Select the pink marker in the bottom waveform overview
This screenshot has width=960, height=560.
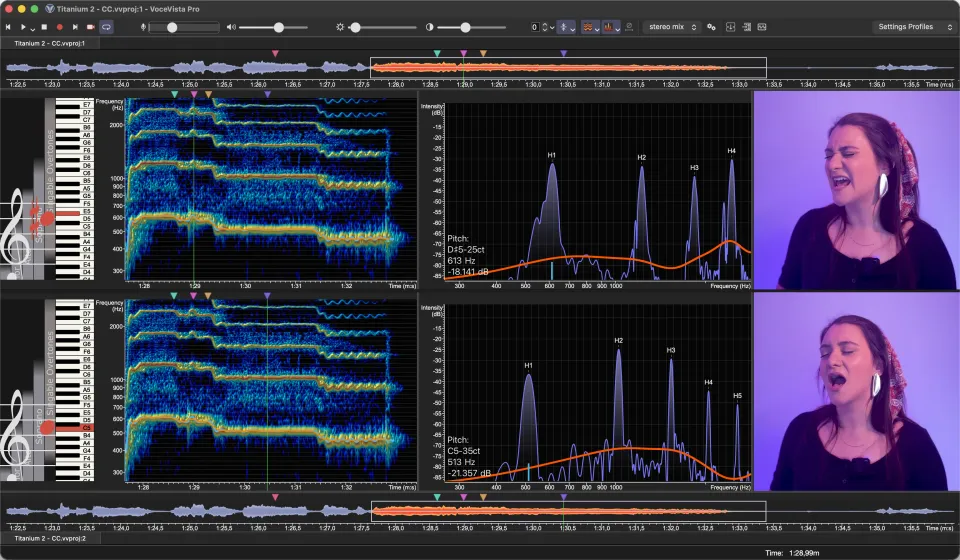pyautogui.click(x=276, y=497)
